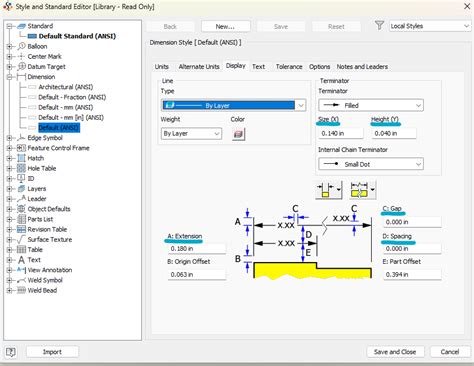Screen dimensions: 474x366
Task: Click the Weld Bead icon
Action: 22,290
